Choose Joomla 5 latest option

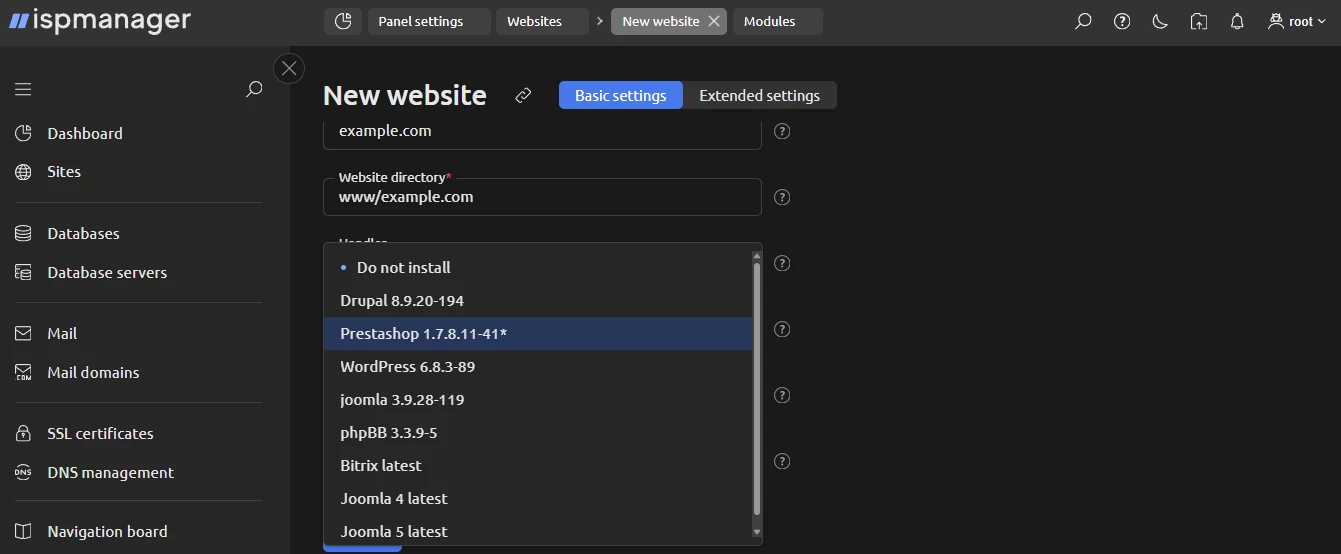point(537,531)
